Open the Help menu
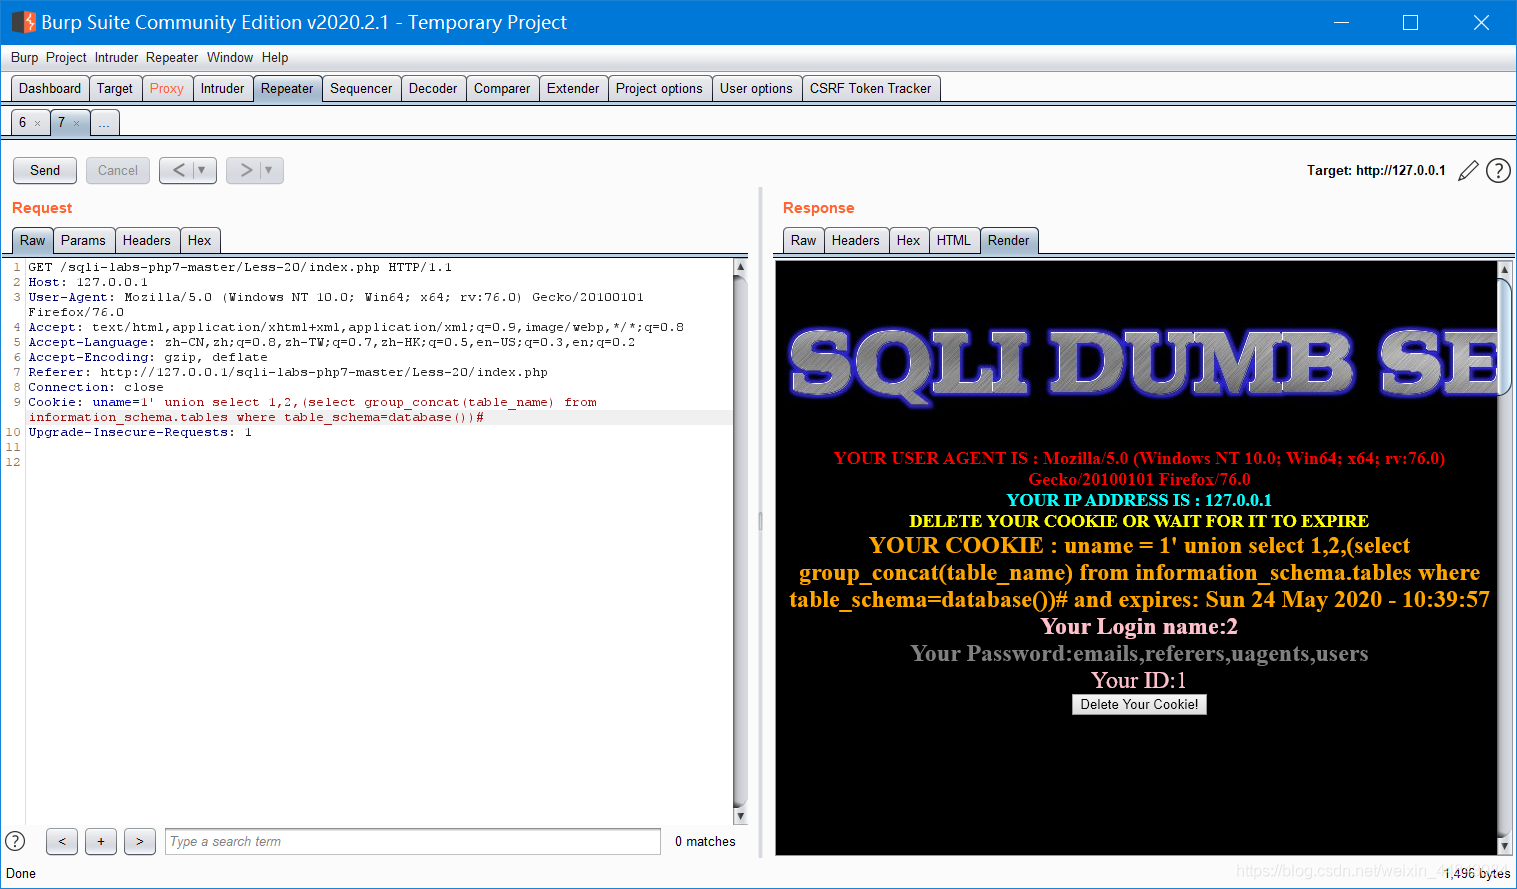1517x889 pixels. click(275, 57)
